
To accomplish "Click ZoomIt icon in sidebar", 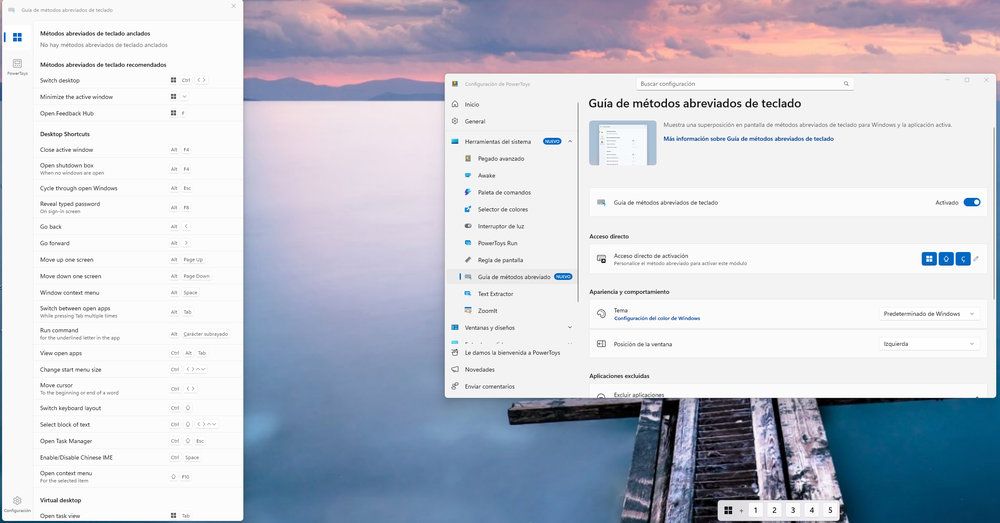I will (x=467, y=310).
